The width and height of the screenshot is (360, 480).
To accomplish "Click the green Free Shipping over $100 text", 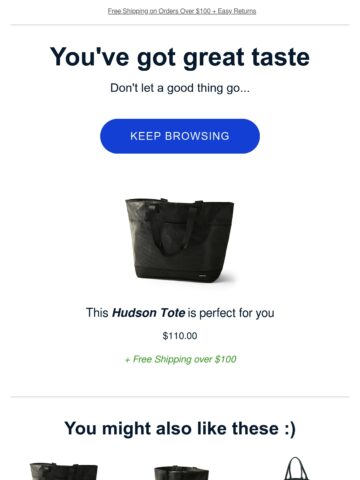I will point(180,359).
